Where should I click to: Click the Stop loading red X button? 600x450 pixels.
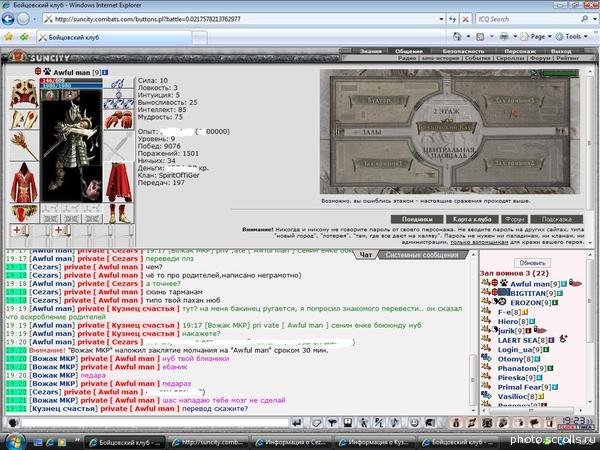(x=465, y=19)
